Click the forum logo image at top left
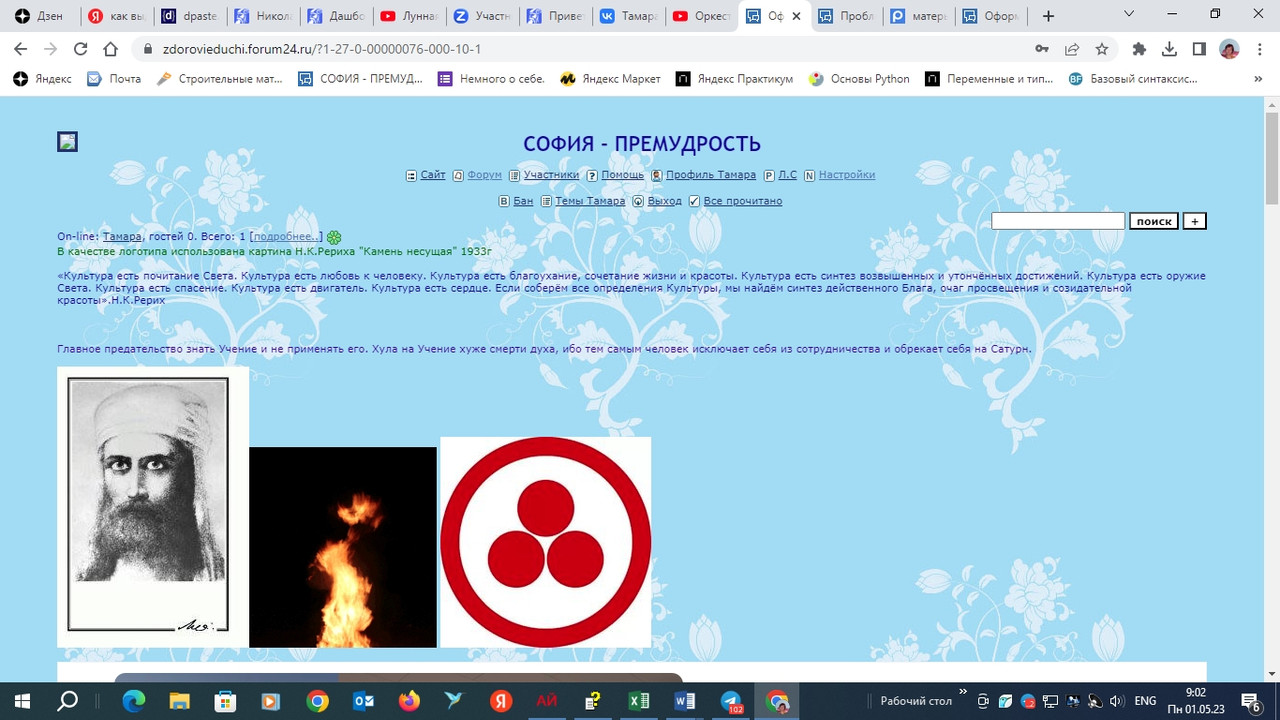 (x=67, y=142)
